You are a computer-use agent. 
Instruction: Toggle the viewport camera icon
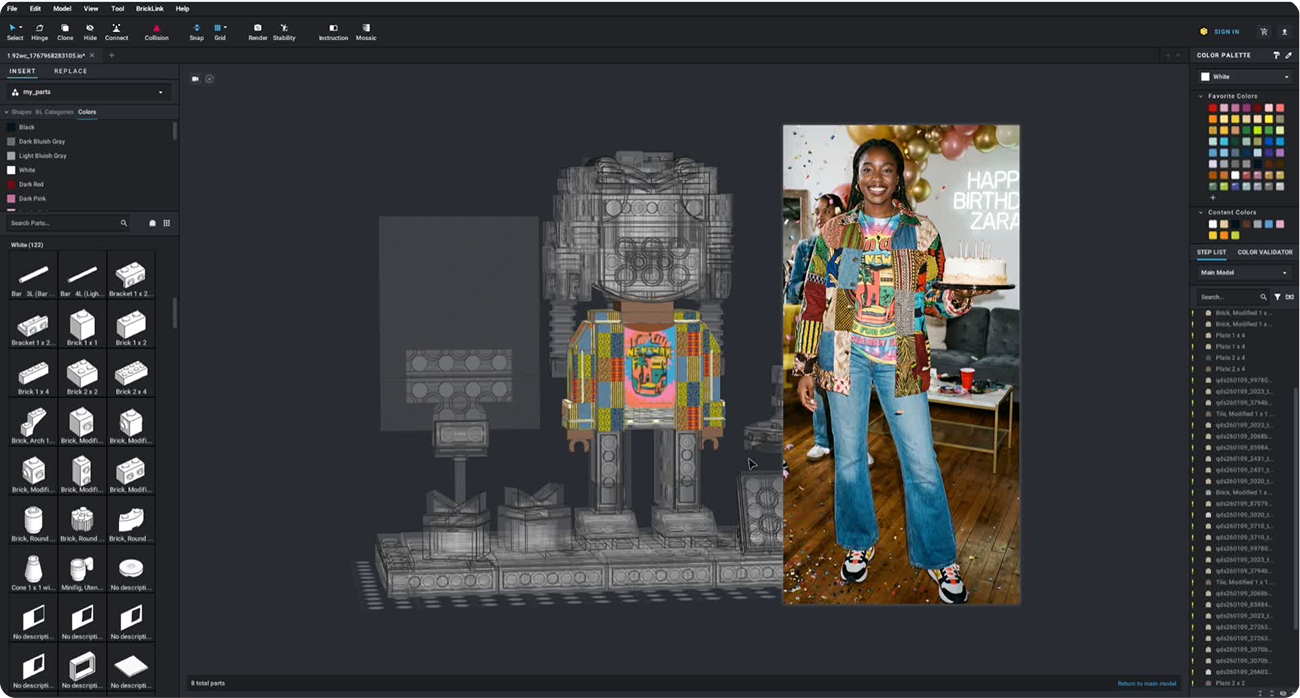(x=196, y=79)
